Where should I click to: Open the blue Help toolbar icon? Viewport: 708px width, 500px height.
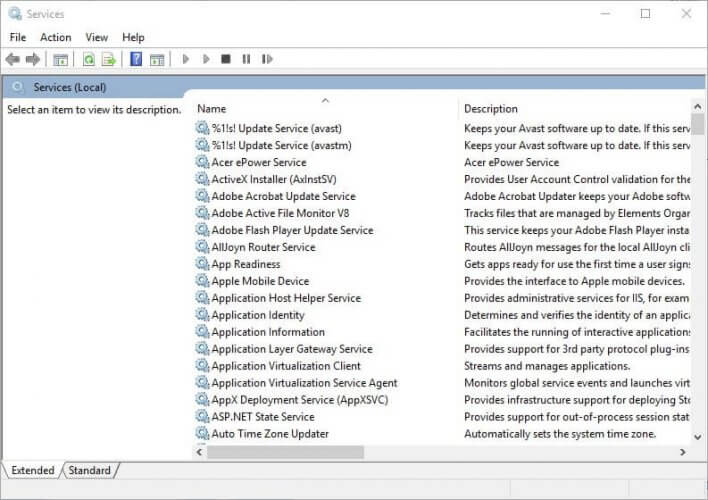(136, 59)
